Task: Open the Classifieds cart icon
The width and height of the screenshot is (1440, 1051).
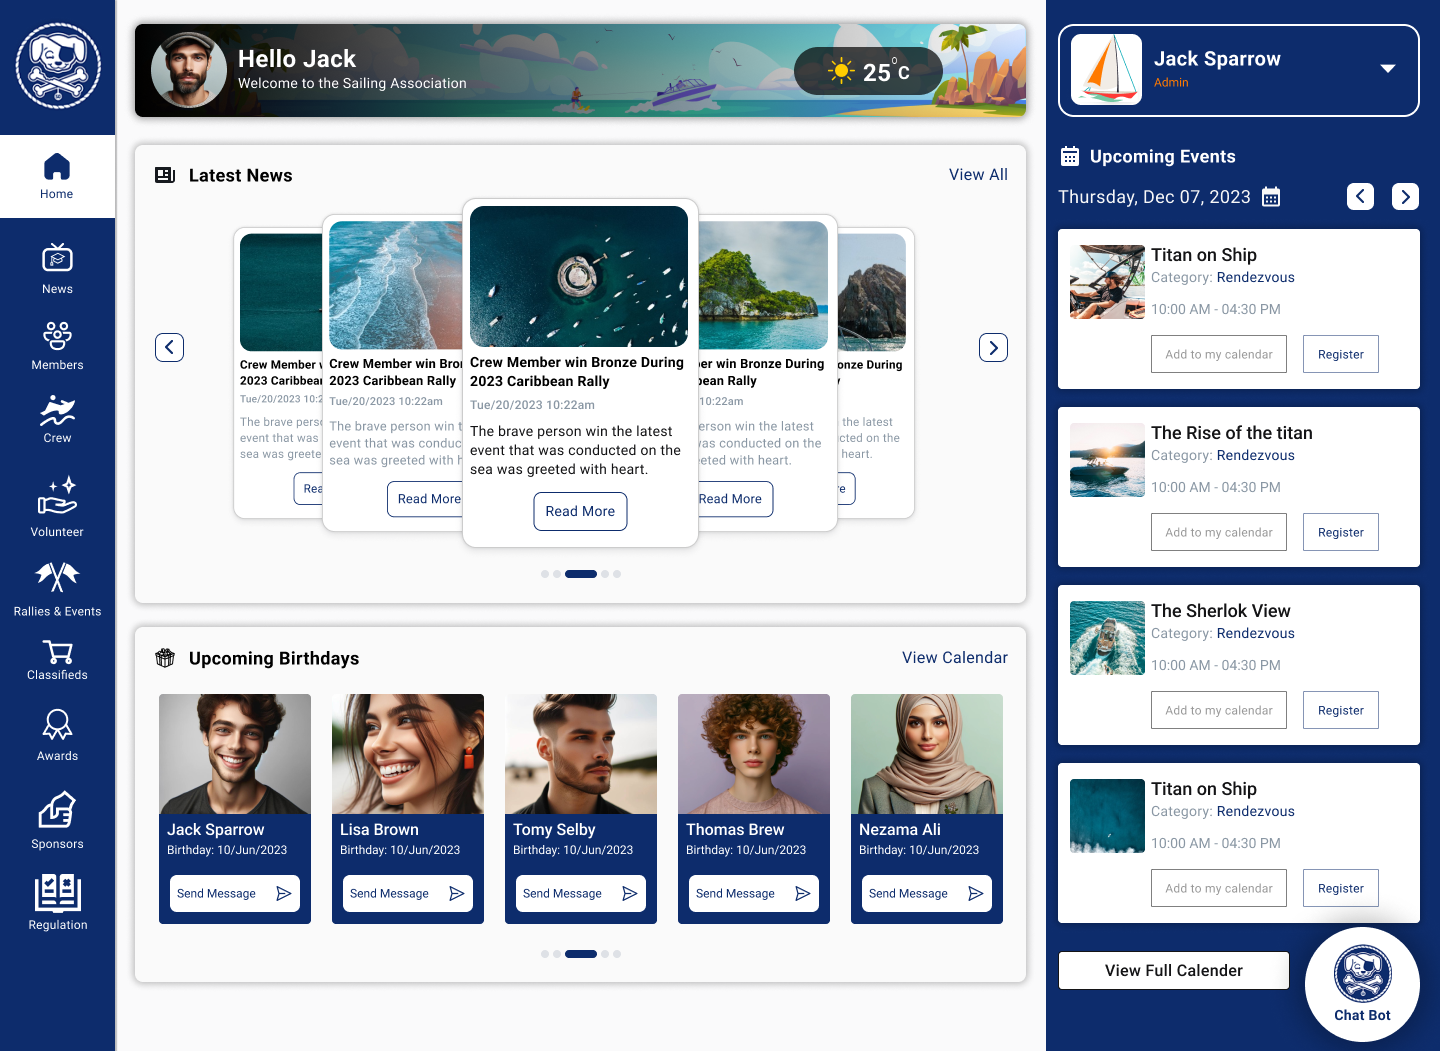Action: (57, 653)
